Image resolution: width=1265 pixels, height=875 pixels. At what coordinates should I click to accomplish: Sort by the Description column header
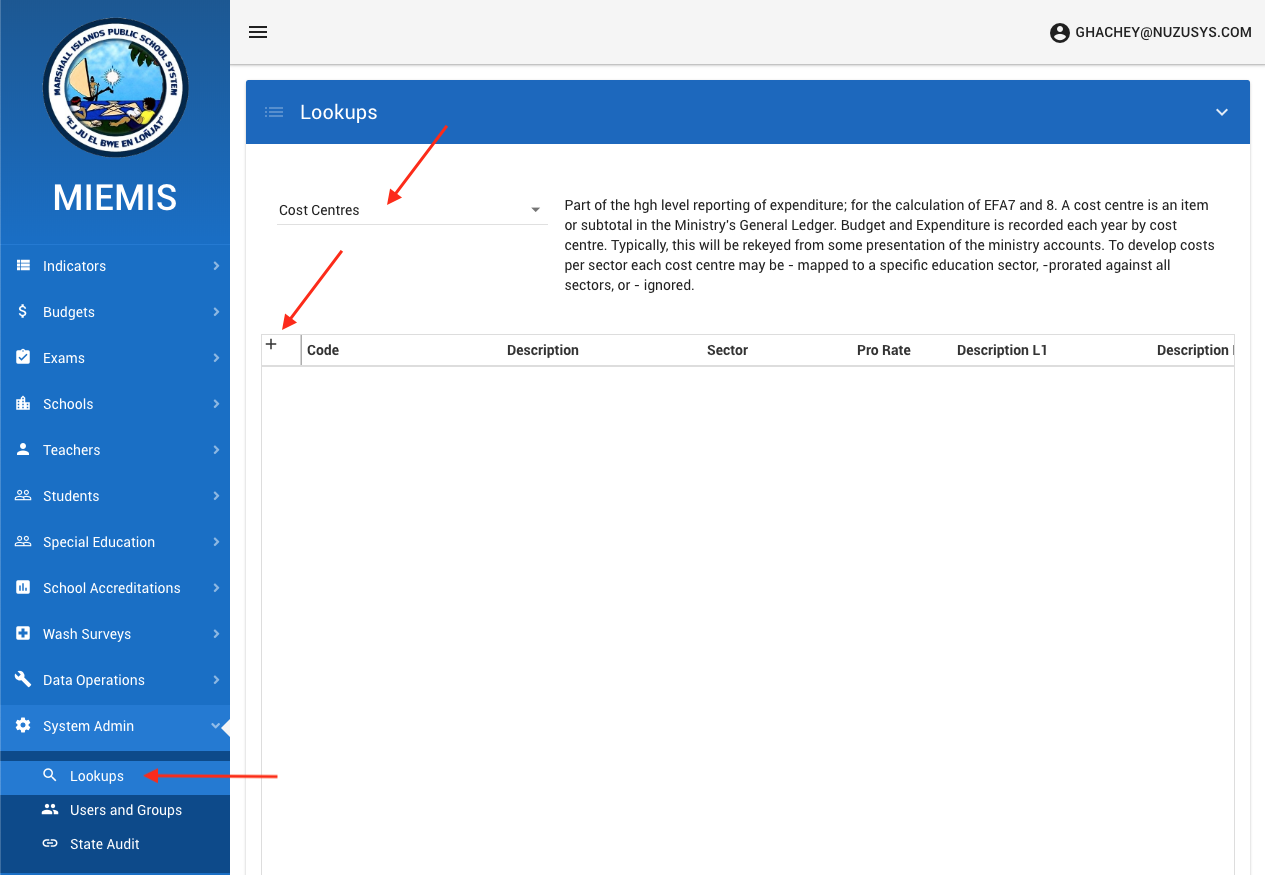(x=542, y=350)
